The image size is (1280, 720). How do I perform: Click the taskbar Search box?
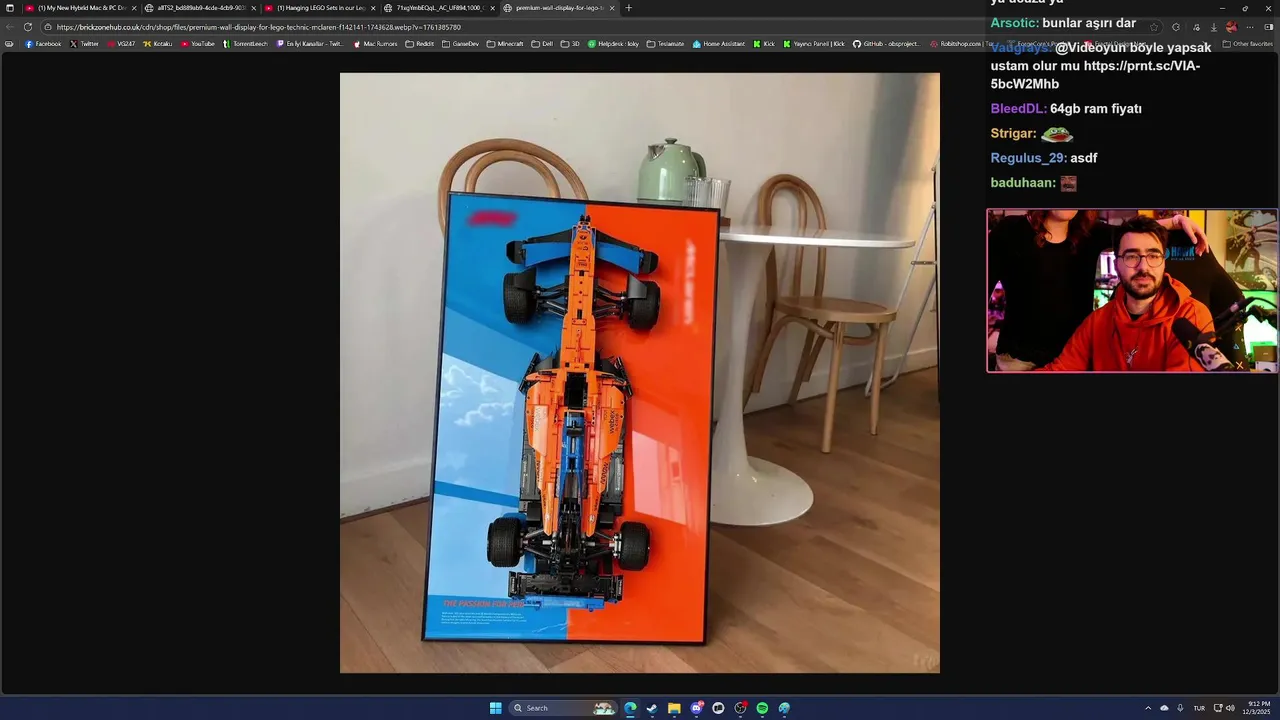point(563,708)
